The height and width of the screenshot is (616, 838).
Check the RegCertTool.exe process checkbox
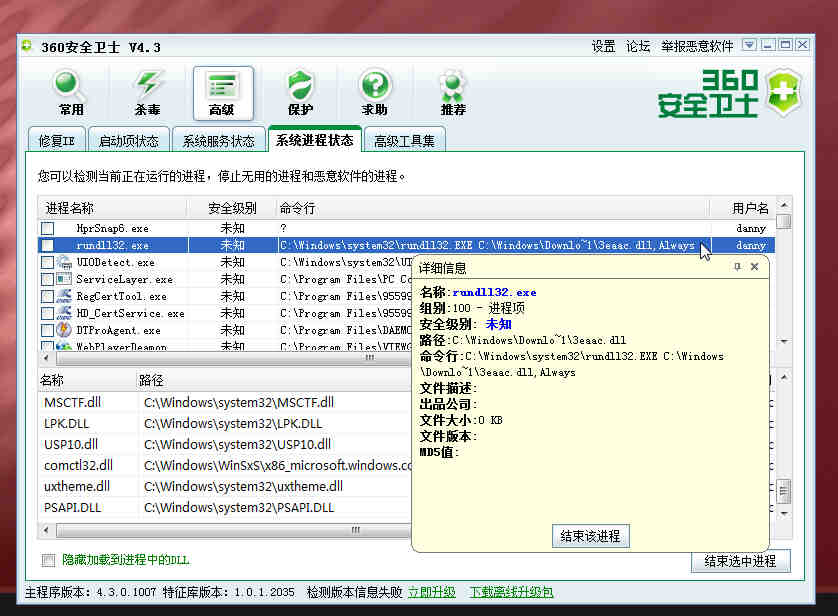[x=48, y=297]
